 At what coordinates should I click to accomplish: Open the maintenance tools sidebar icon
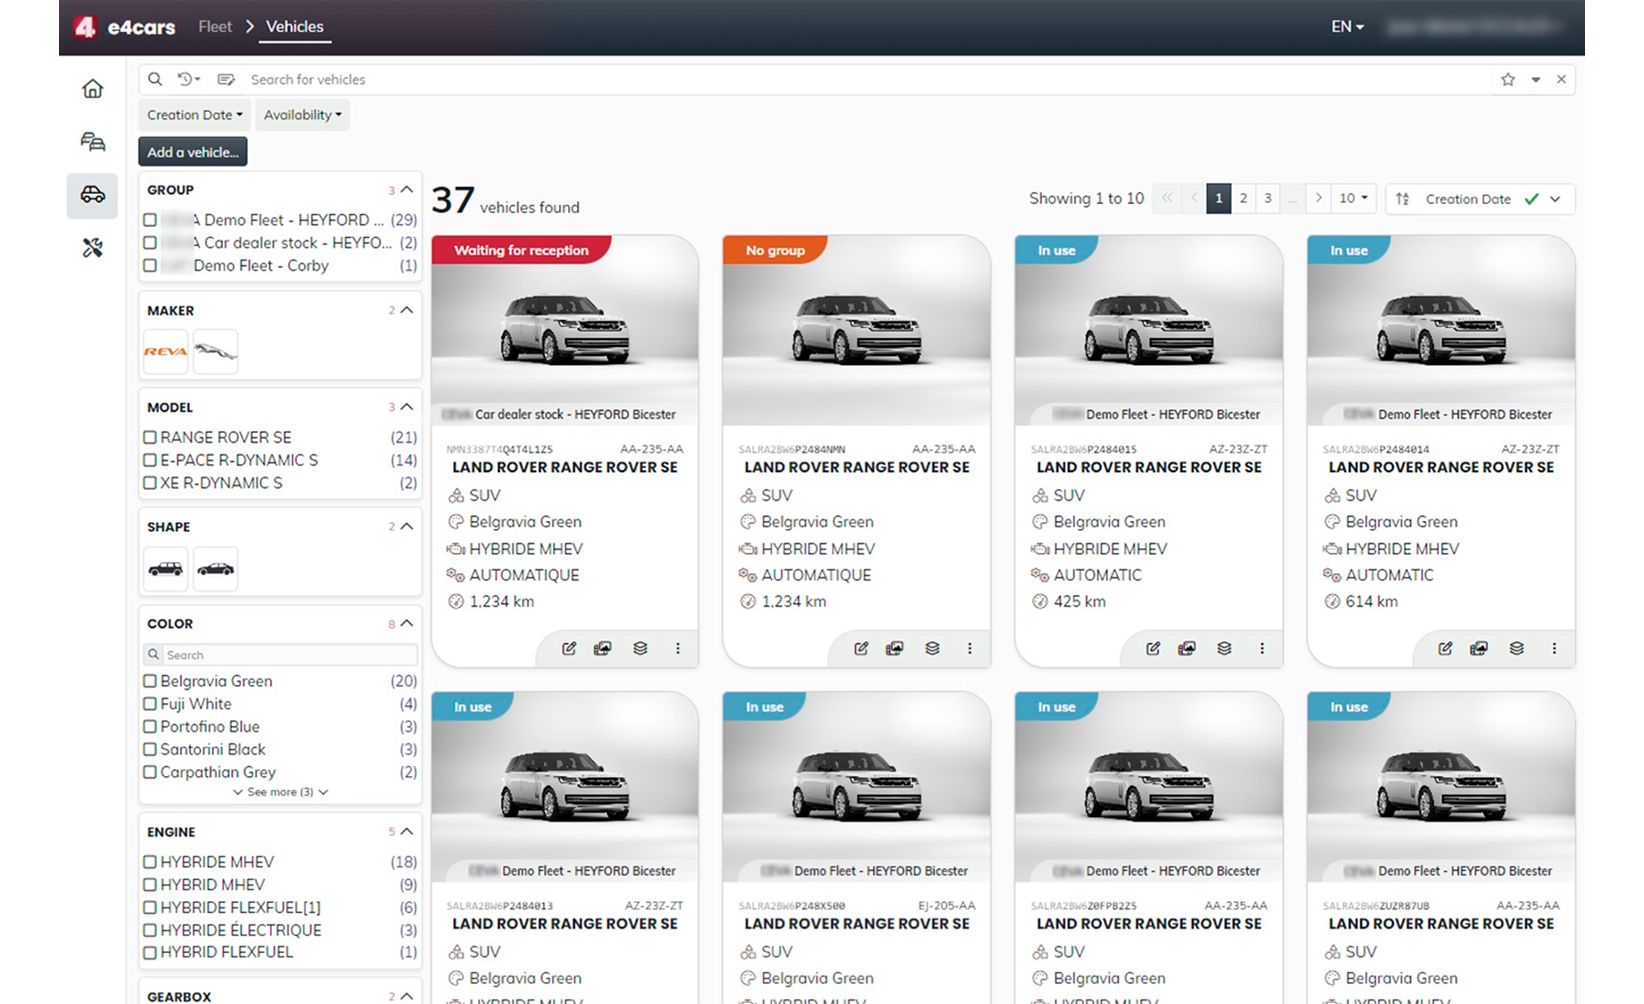click(x=92, y=248)
